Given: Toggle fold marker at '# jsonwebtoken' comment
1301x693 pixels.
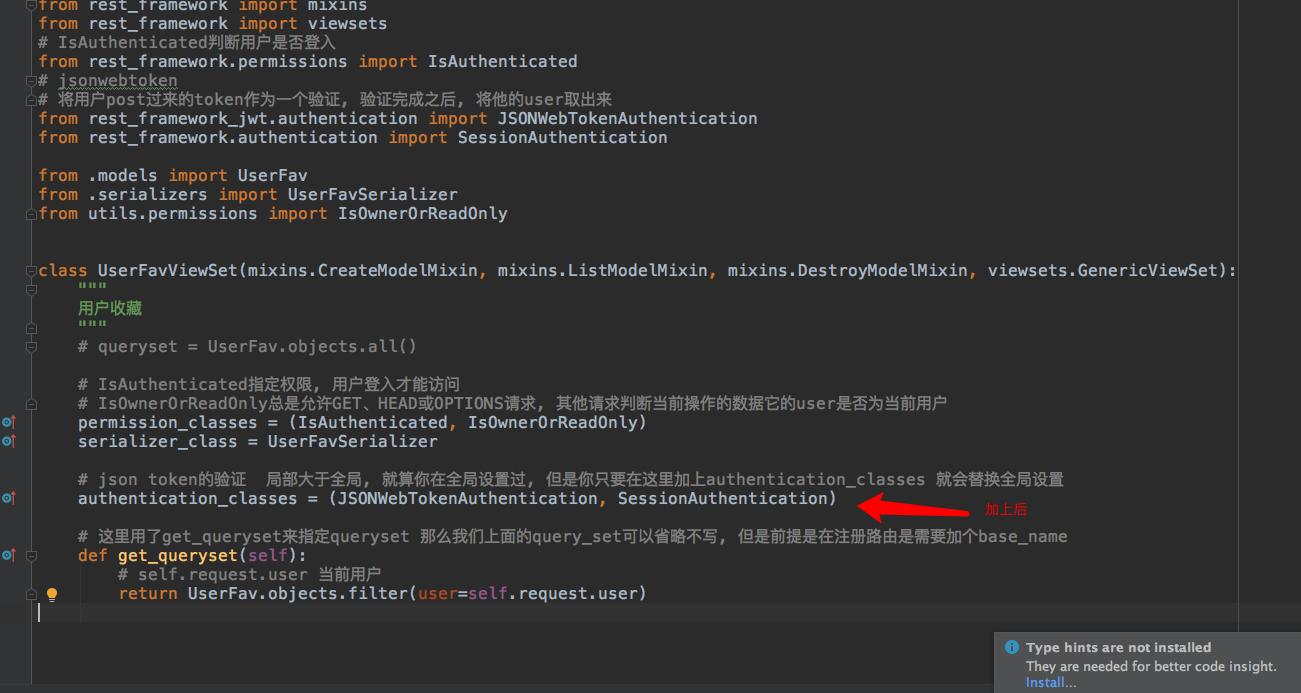Looking at the screenshot, I should pos(32,80).
